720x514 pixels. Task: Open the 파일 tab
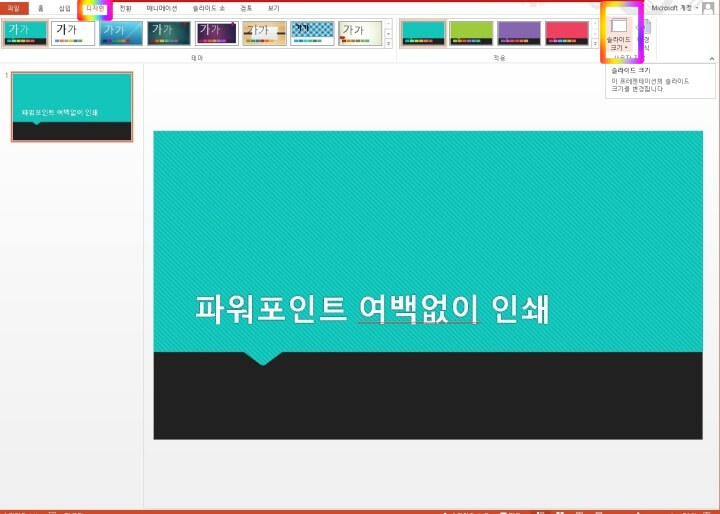pyautogui.click(x=14, y=8)
